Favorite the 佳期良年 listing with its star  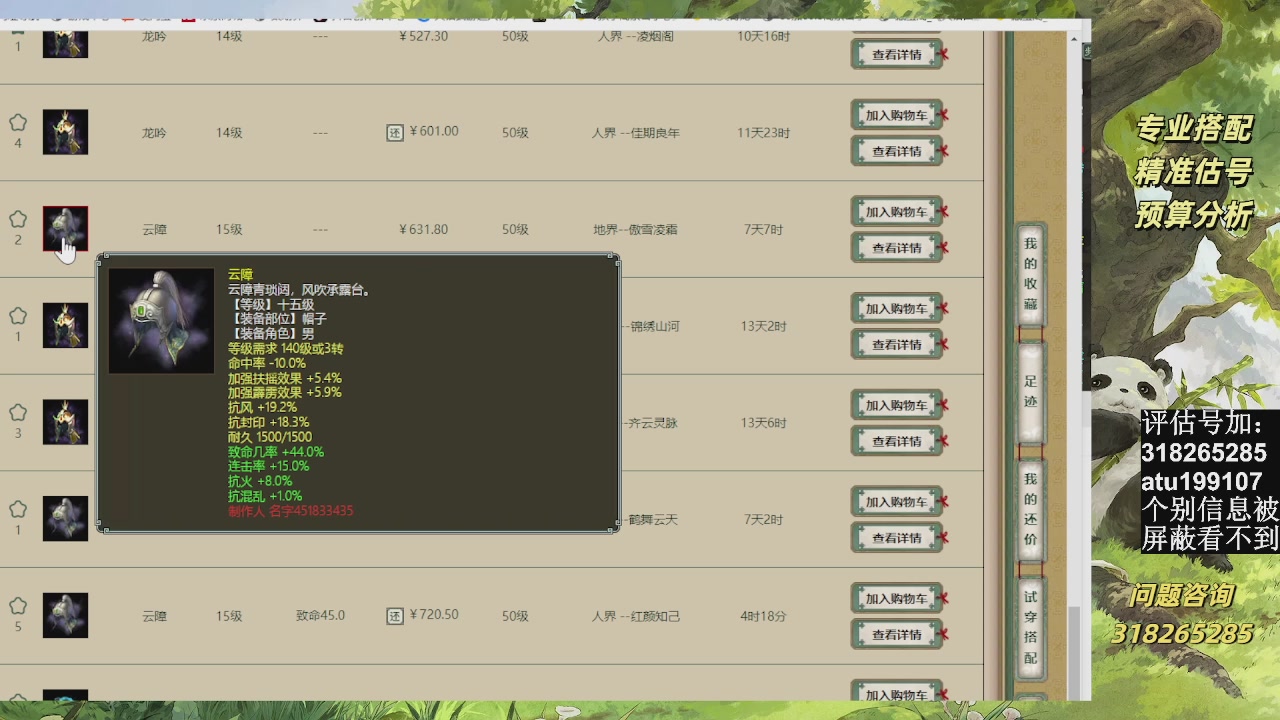18,123
